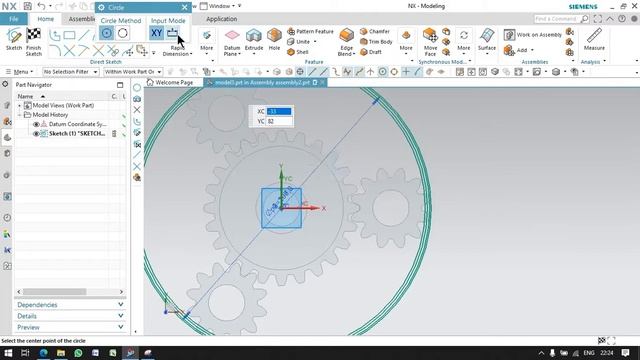640x360 pixels.
Task: Open the Datum Plane tool
Action: [232, 42]
